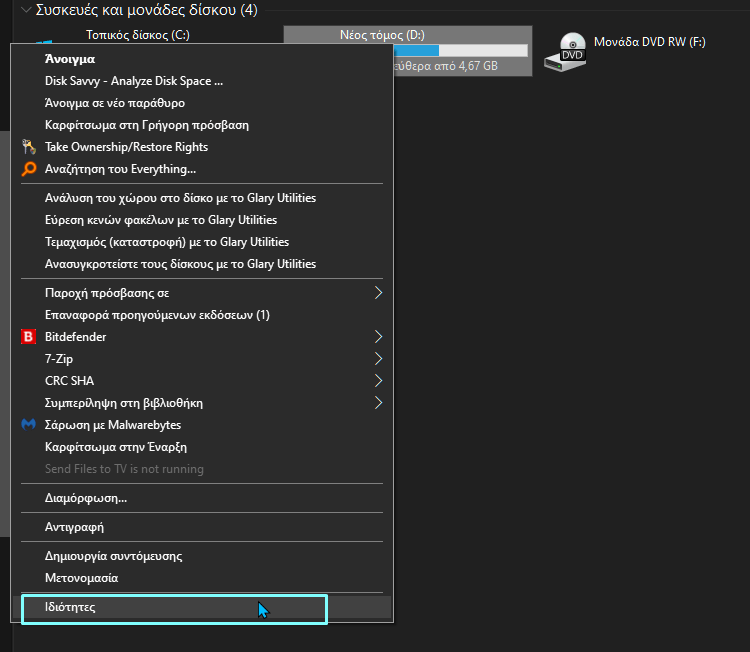Expand the Παροχή πρόσβασης σε submenu arrow
Viewport: 750px width, 652px height.
tap(378, 293)
